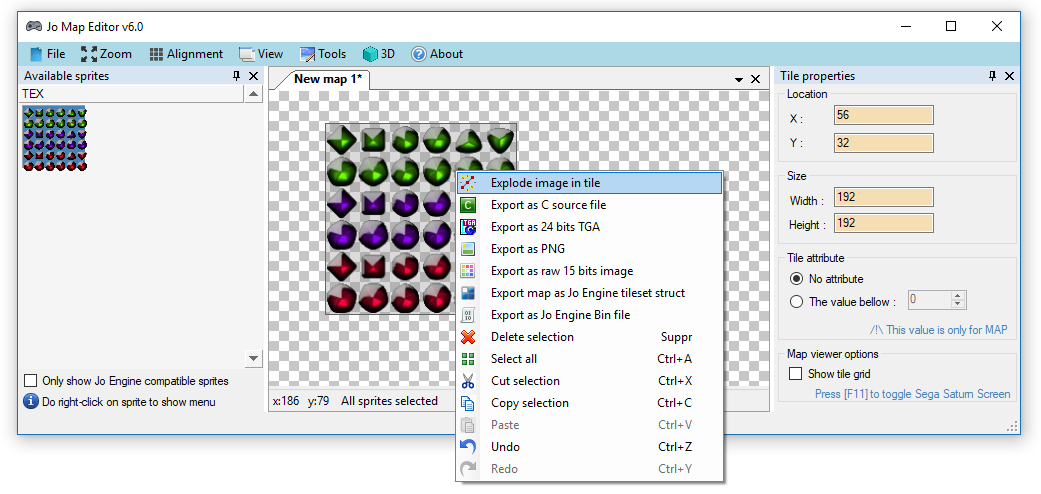This screenshot has height=494, width=1041.
Task: Choose Undo from context menu
Action: click(x=590, y=446)
